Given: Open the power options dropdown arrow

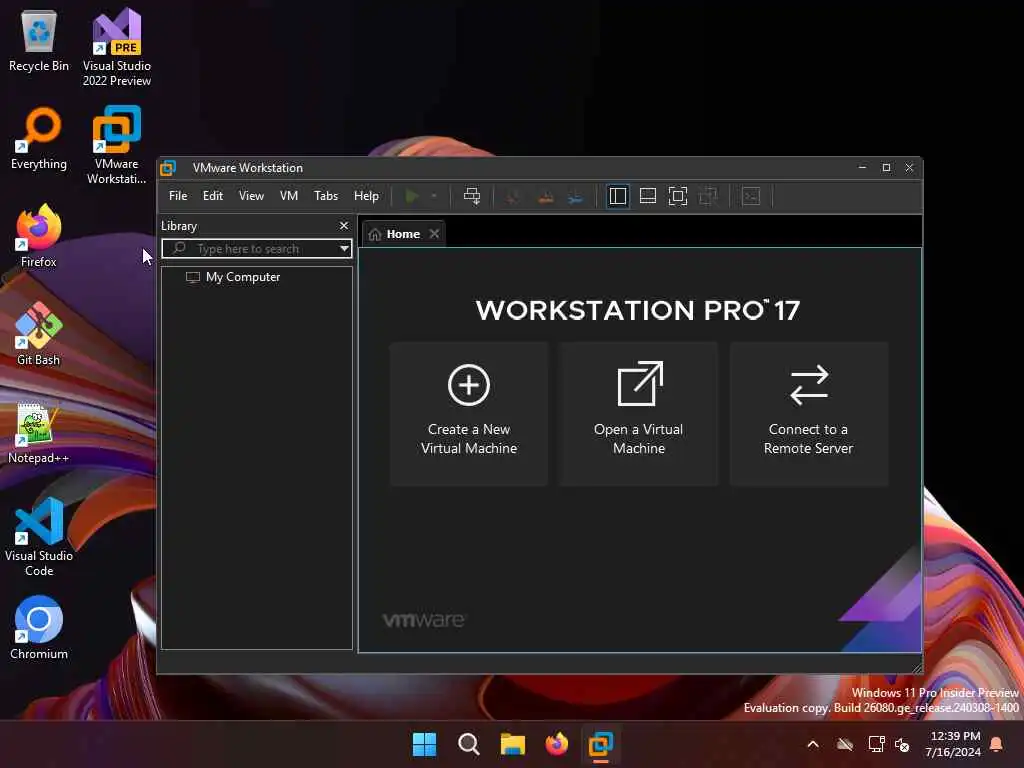Looking at the screenshot, I should (434, 196).
